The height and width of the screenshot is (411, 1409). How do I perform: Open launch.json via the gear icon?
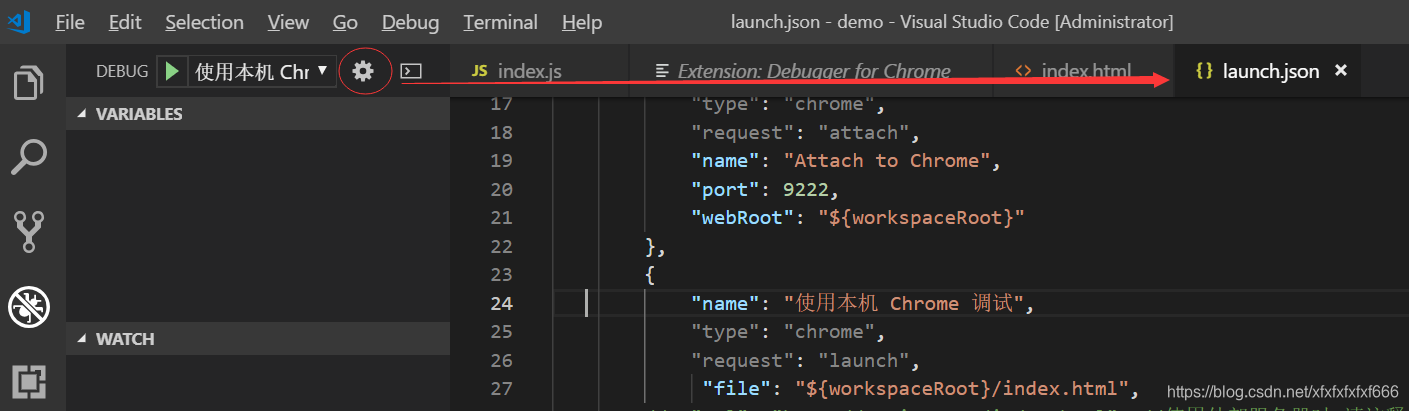(x=362, y=71)
